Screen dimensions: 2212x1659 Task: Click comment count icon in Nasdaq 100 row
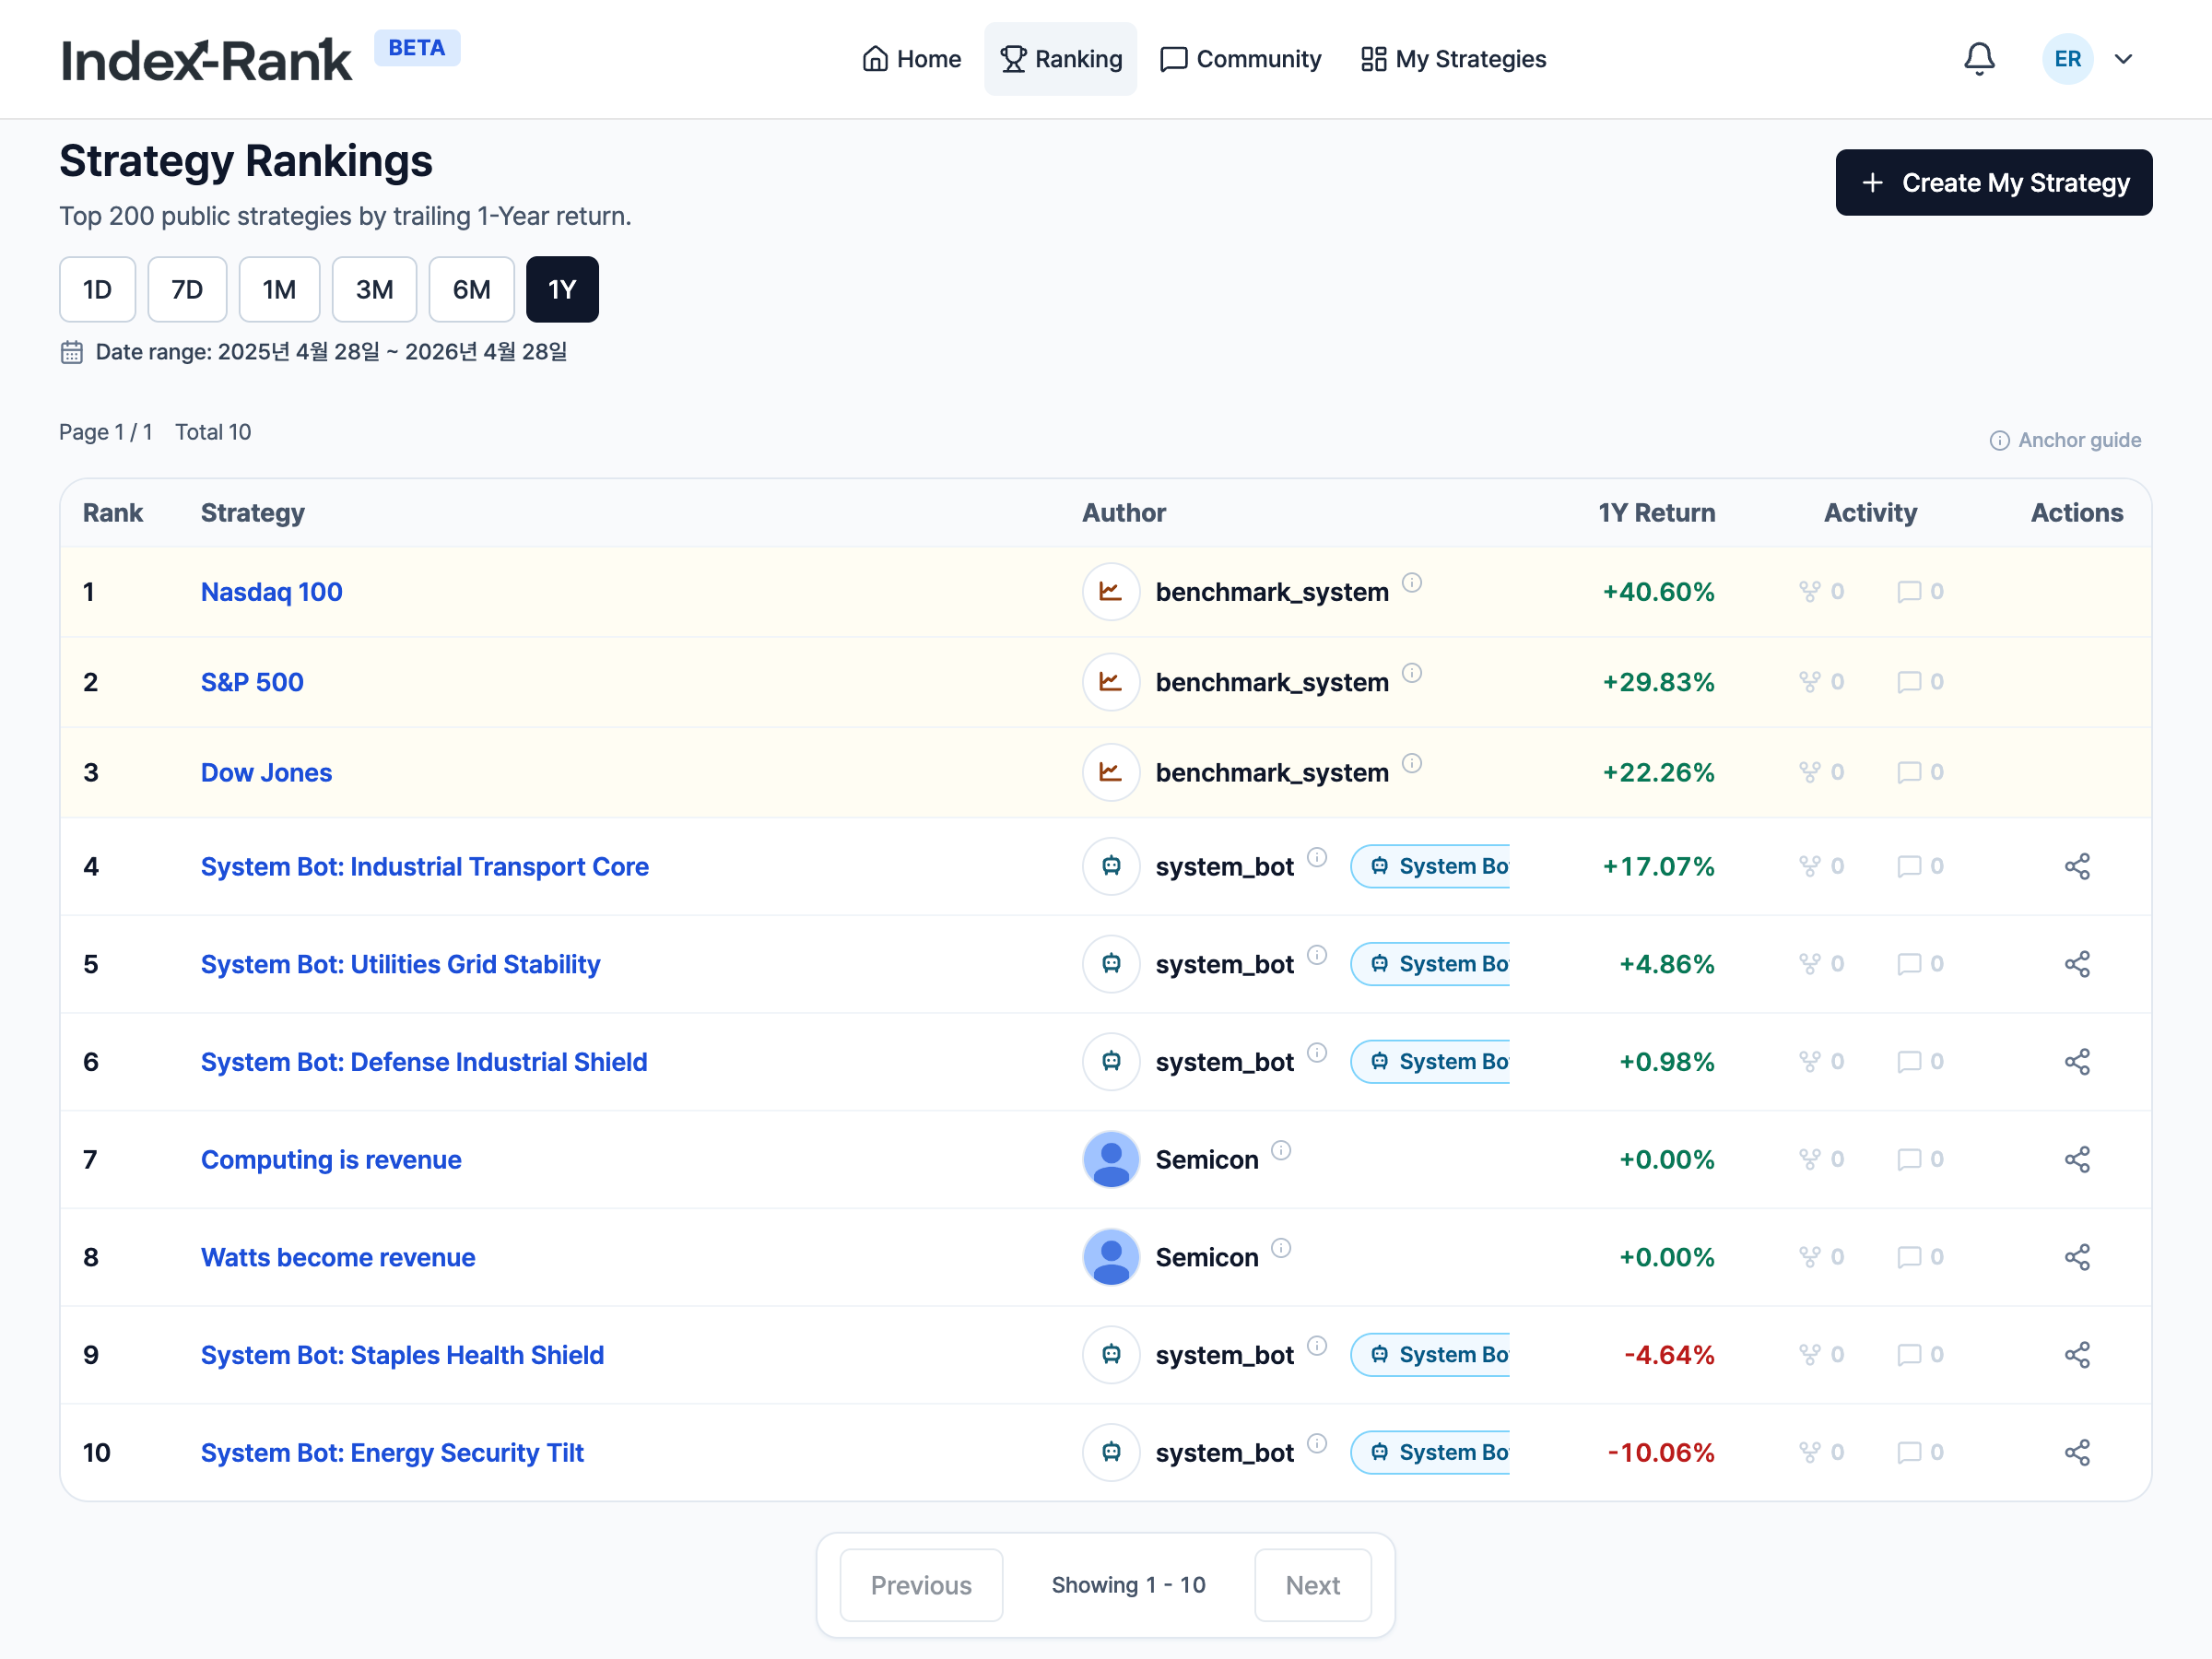pos(1908,591)
